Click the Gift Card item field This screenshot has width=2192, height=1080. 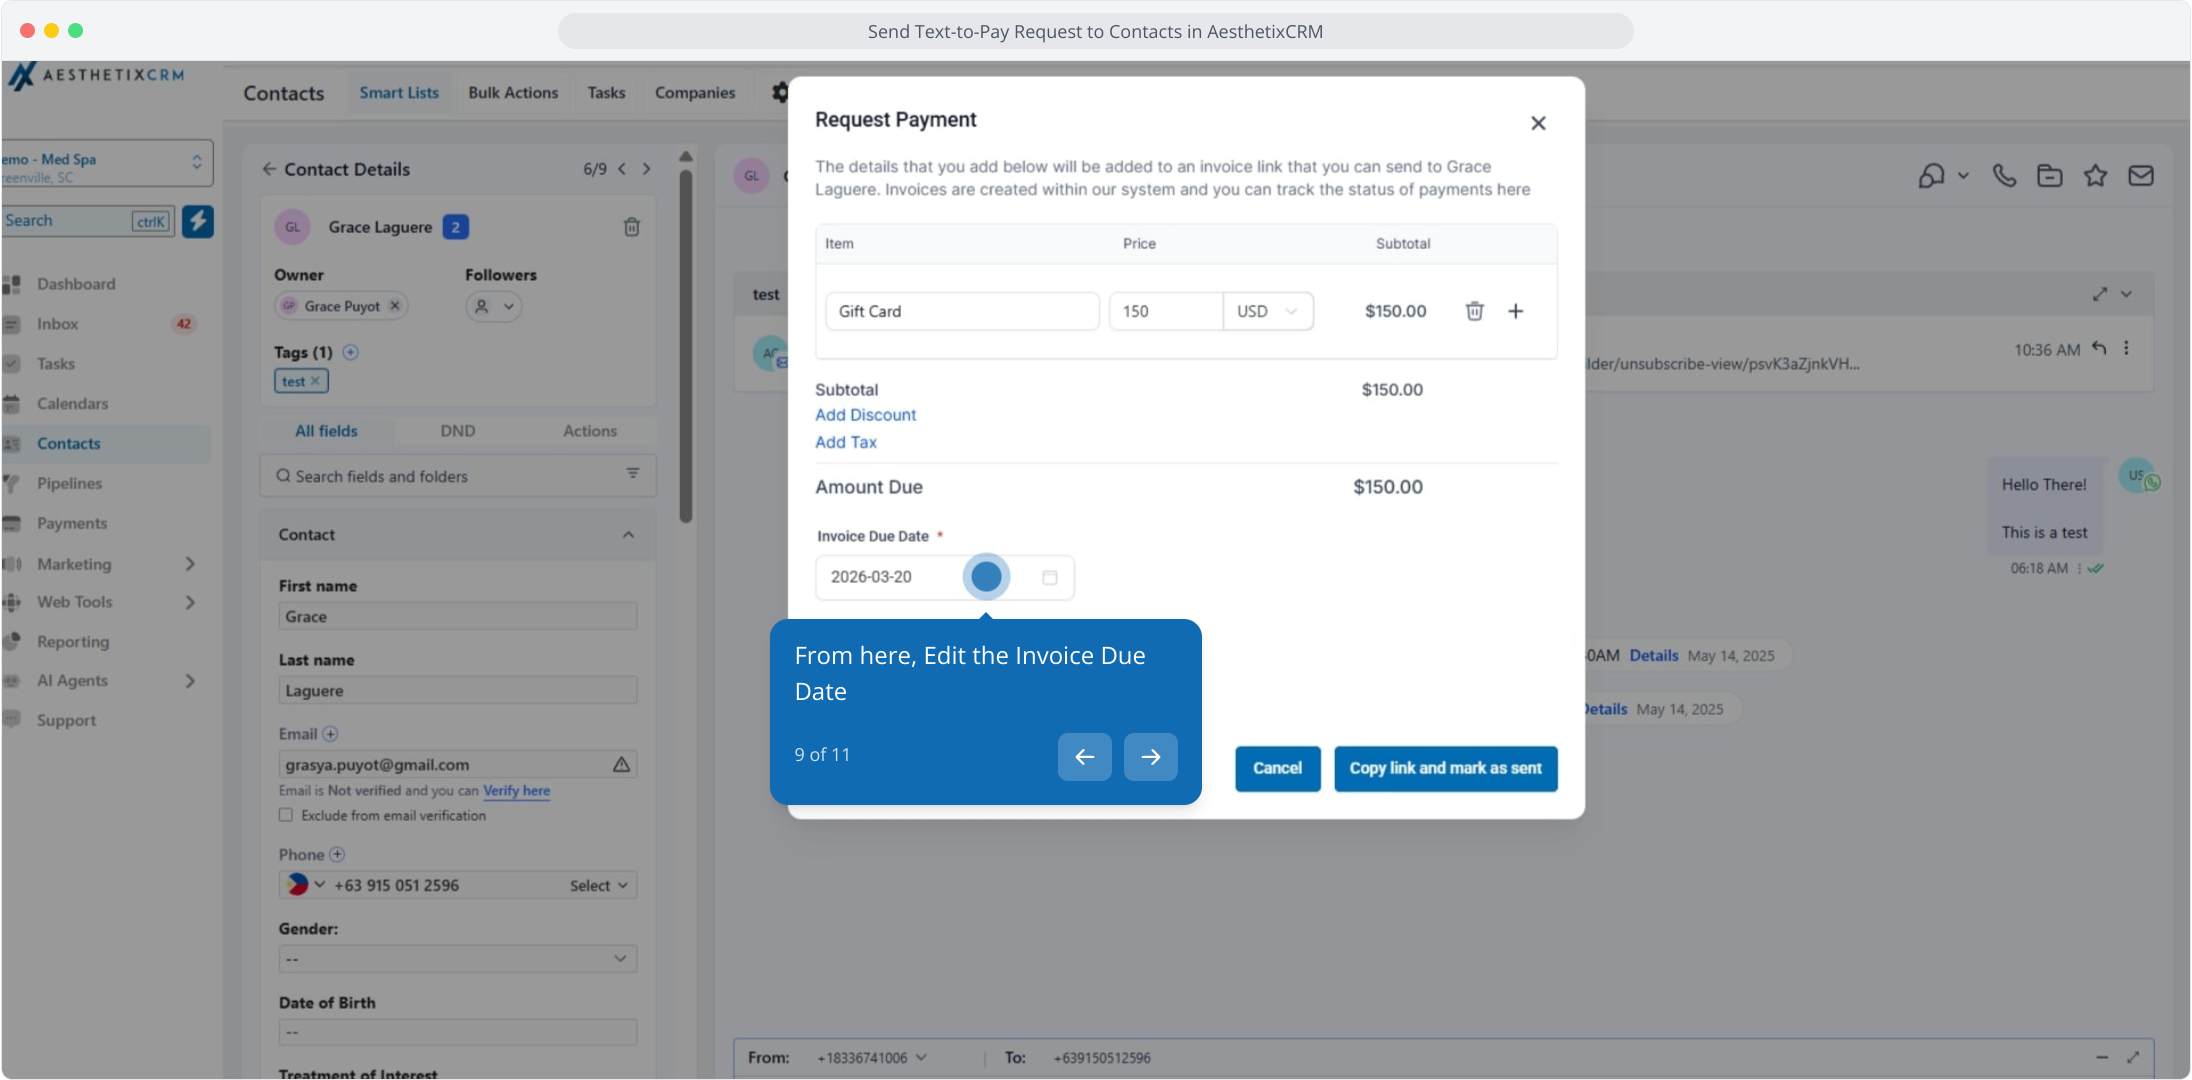point(962,311)
